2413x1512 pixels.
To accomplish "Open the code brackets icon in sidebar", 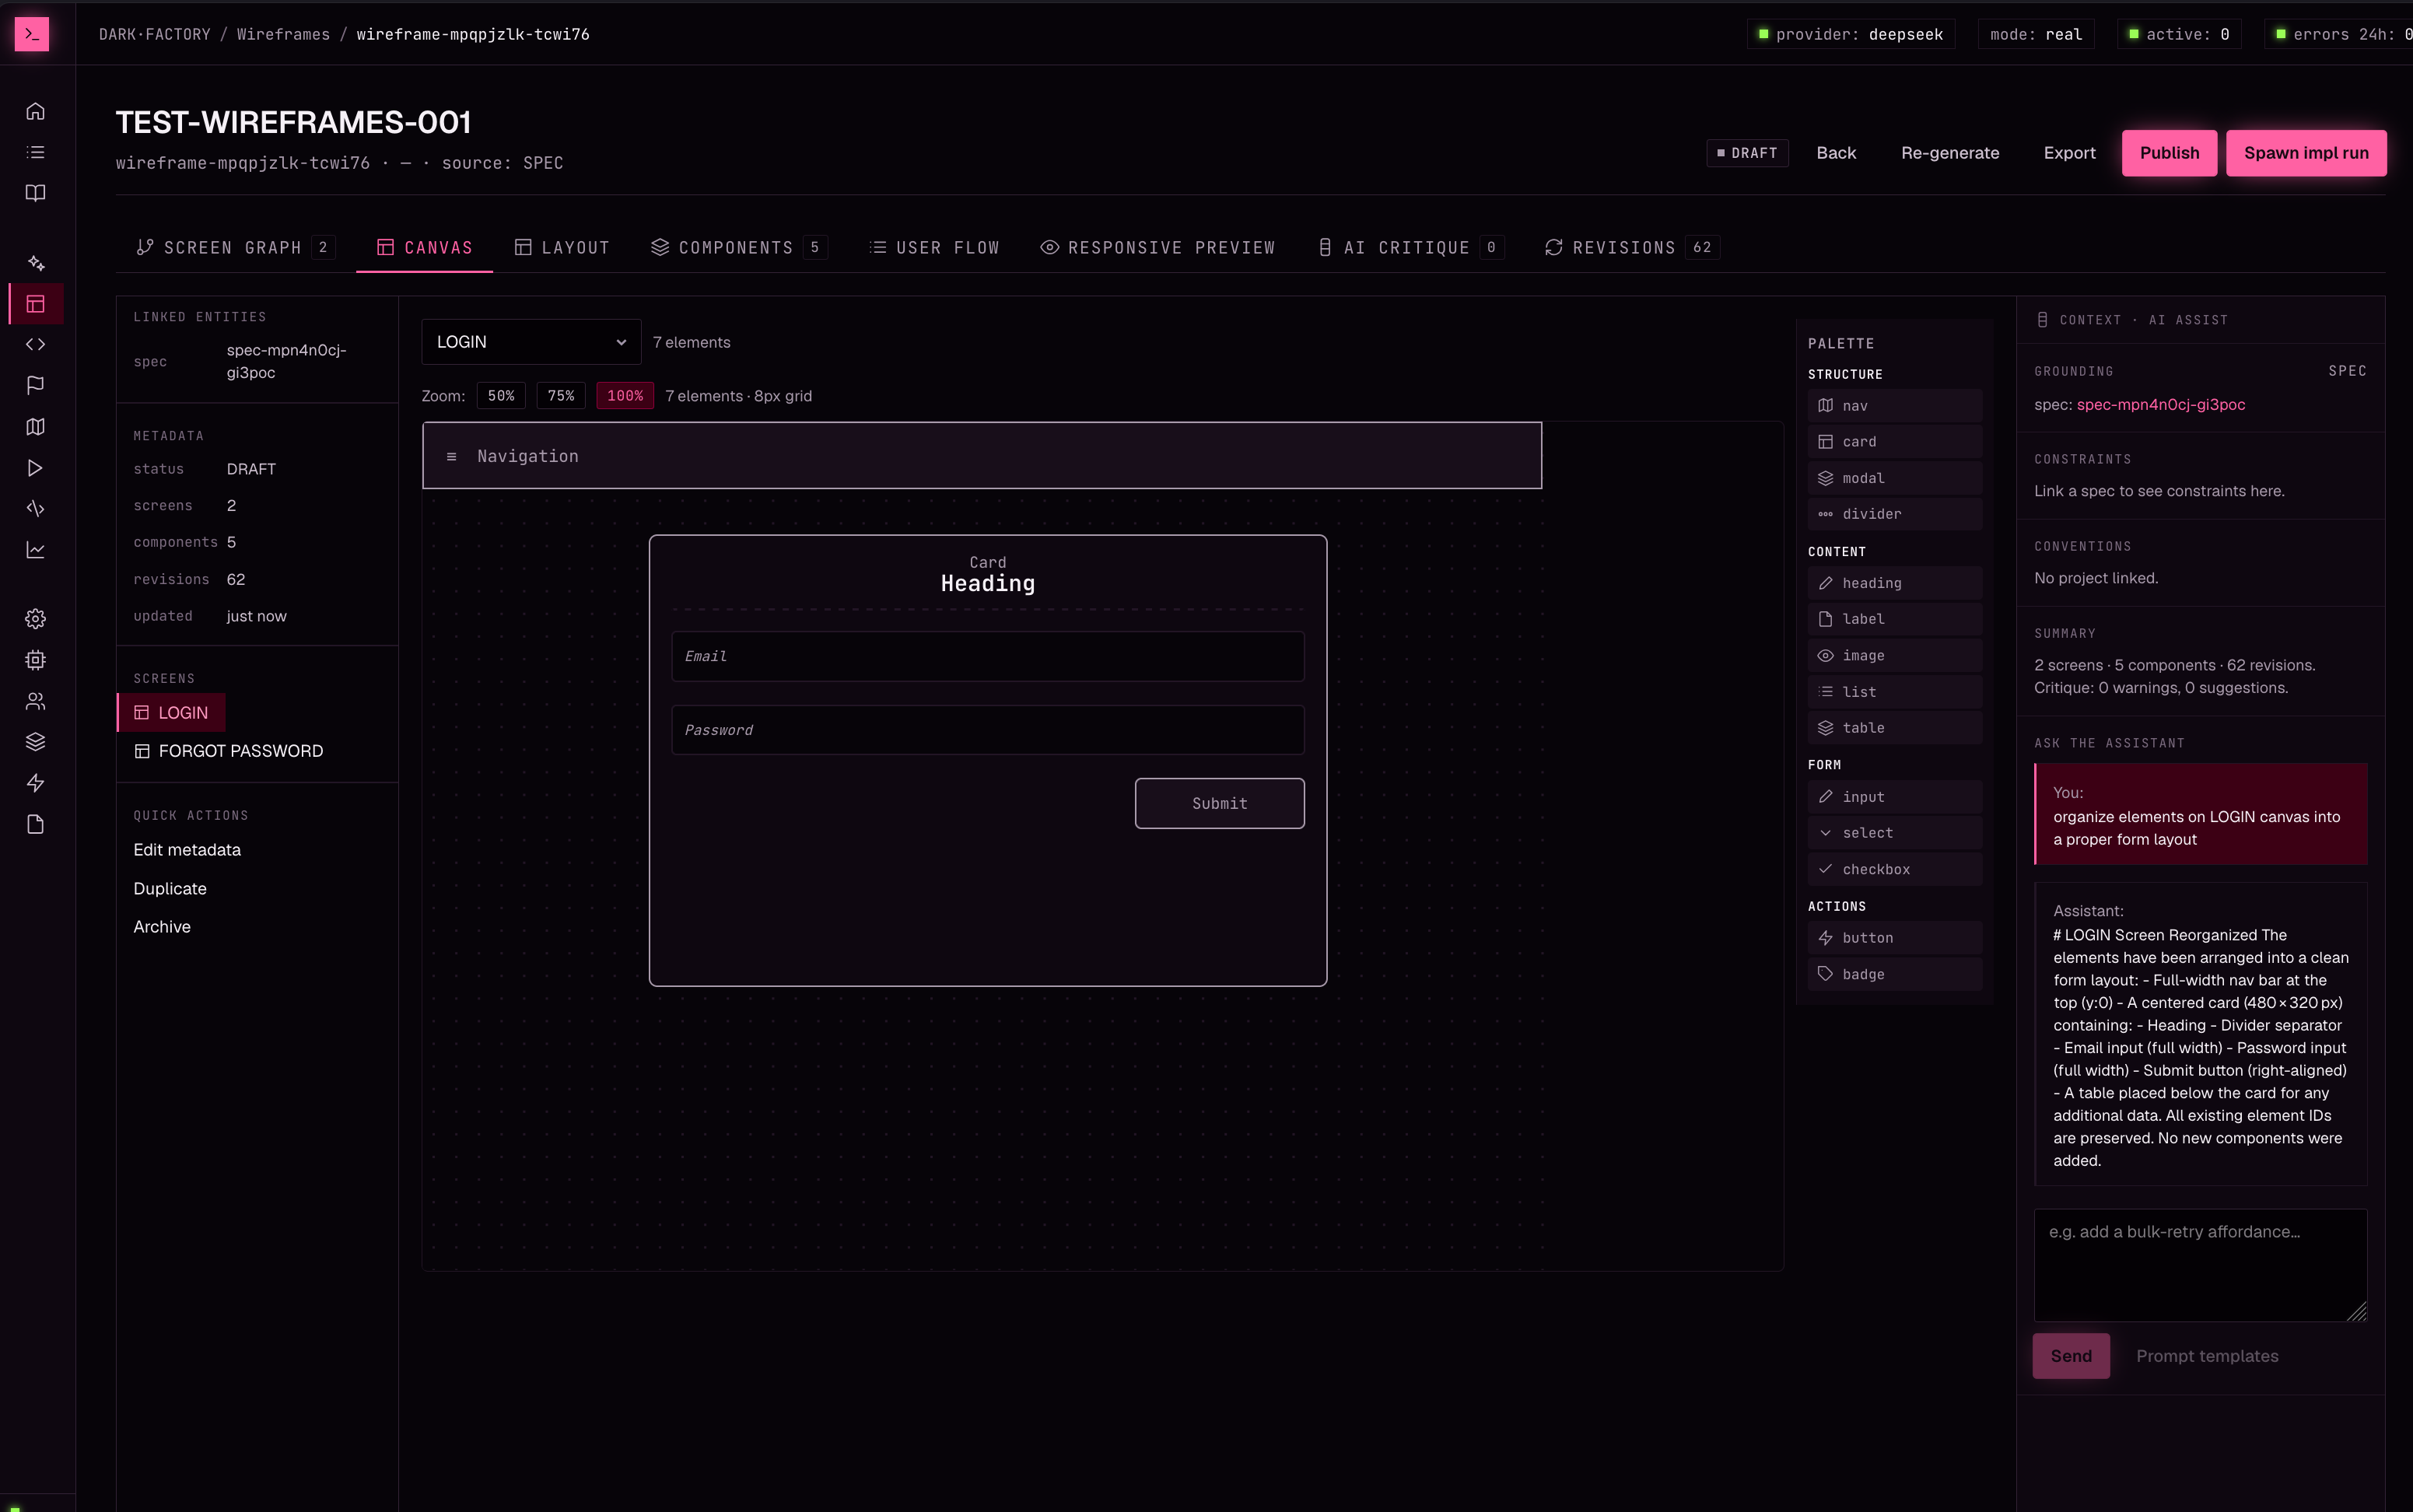I will (x=35, y=345).
